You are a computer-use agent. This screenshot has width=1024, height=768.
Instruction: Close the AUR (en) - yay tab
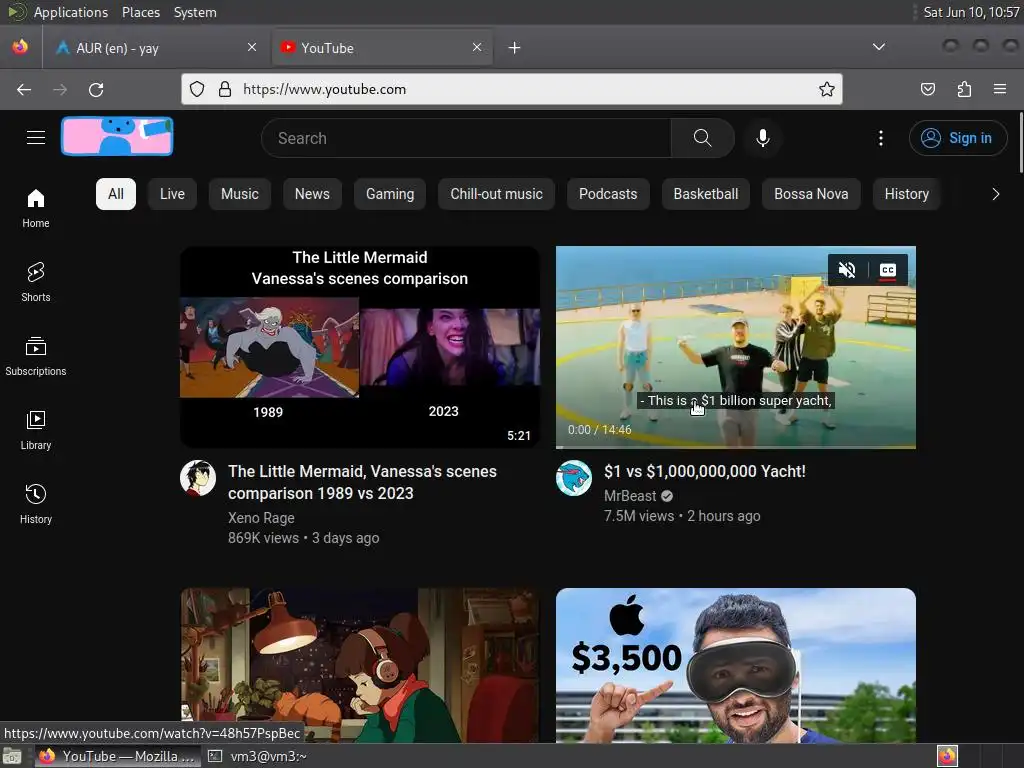click(x=252, y=47)
